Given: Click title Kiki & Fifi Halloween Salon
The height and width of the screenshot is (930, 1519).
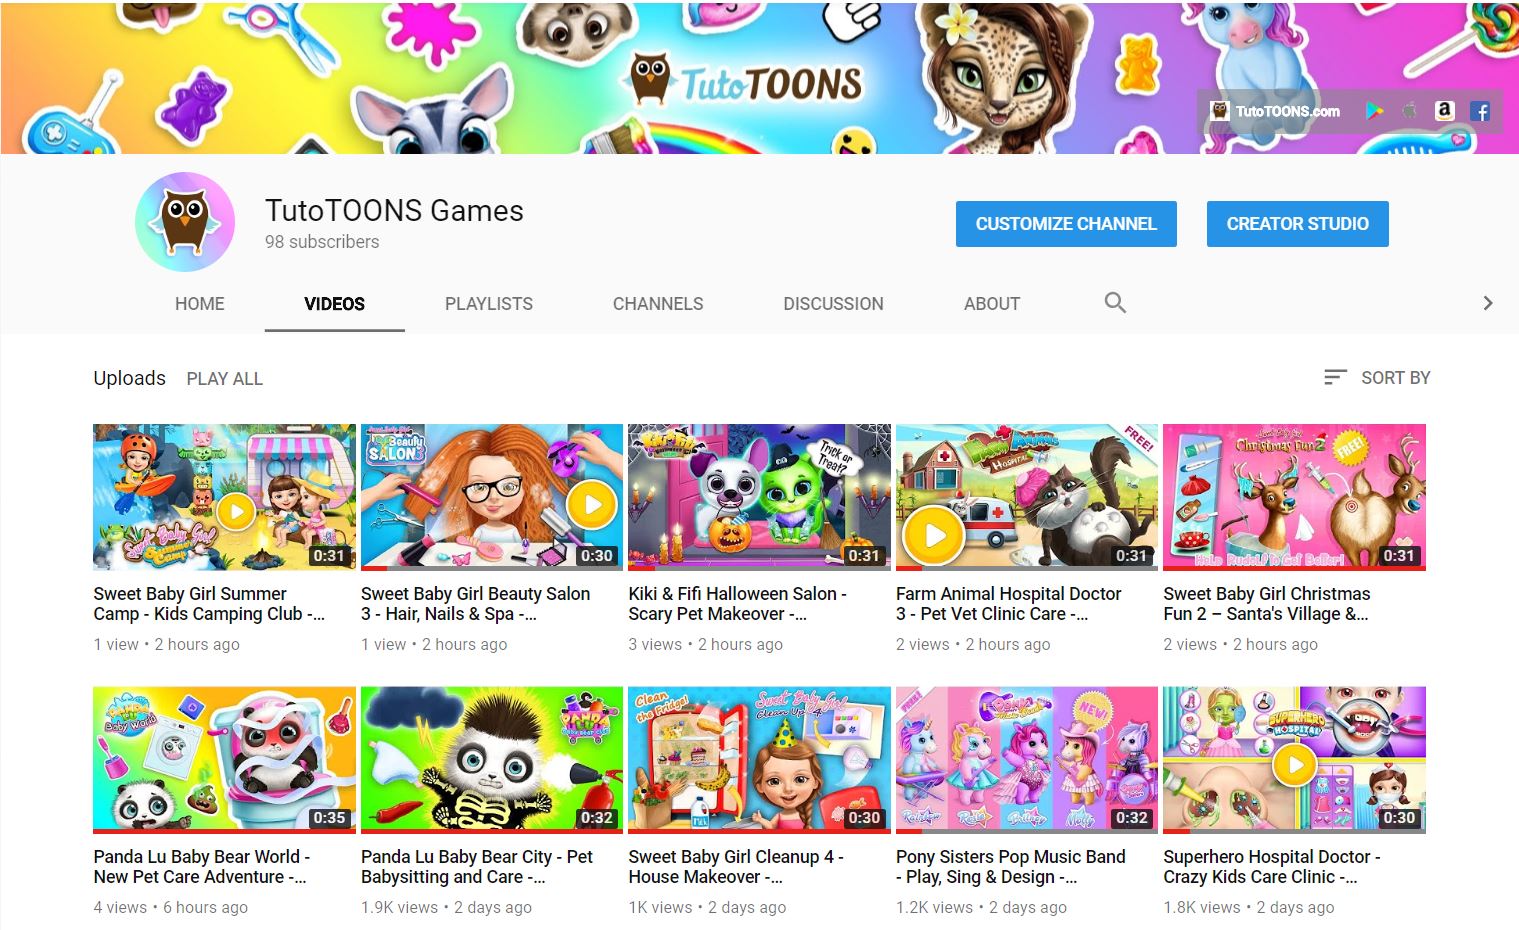Looking at the screenshot, I should [738, 604].
